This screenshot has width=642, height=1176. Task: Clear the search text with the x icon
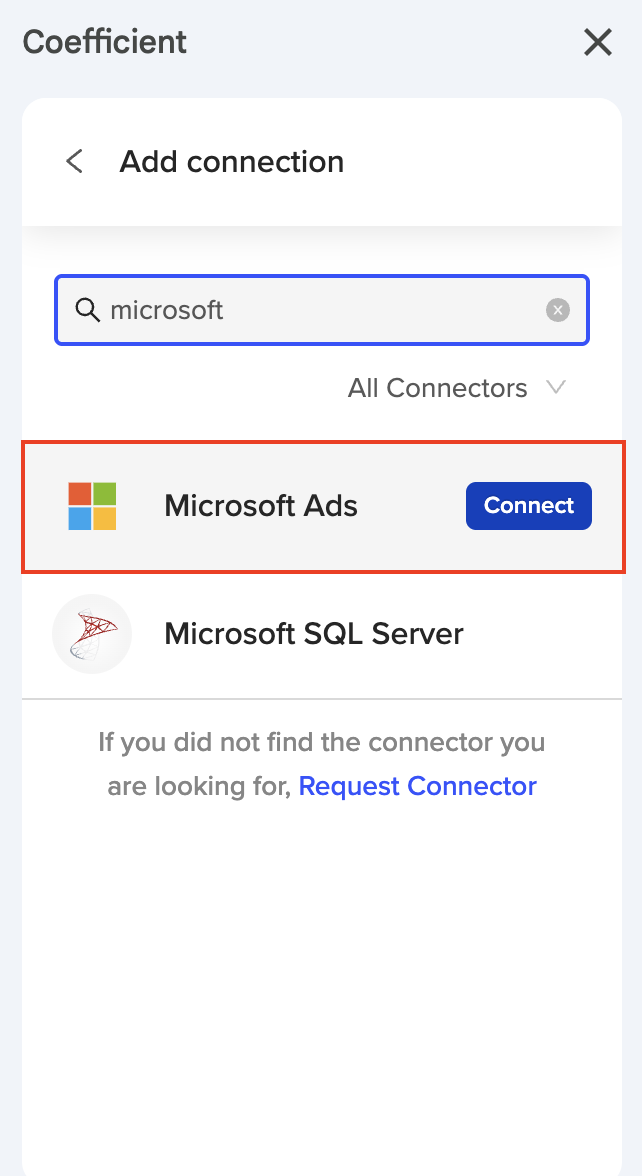(x=558, y=310)
